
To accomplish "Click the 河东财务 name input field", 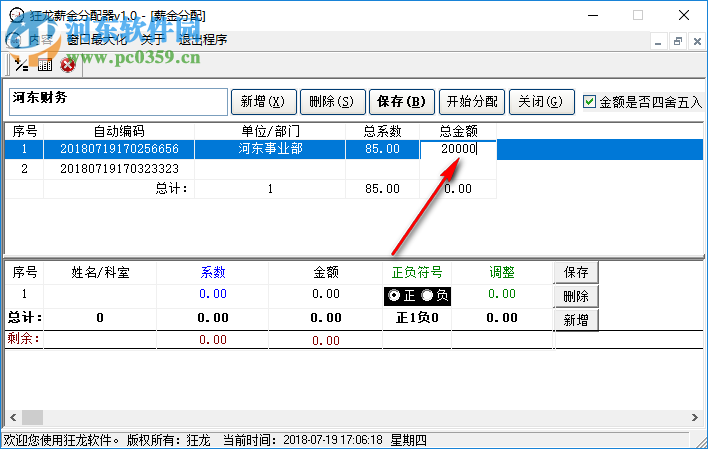I will (118, 102).
